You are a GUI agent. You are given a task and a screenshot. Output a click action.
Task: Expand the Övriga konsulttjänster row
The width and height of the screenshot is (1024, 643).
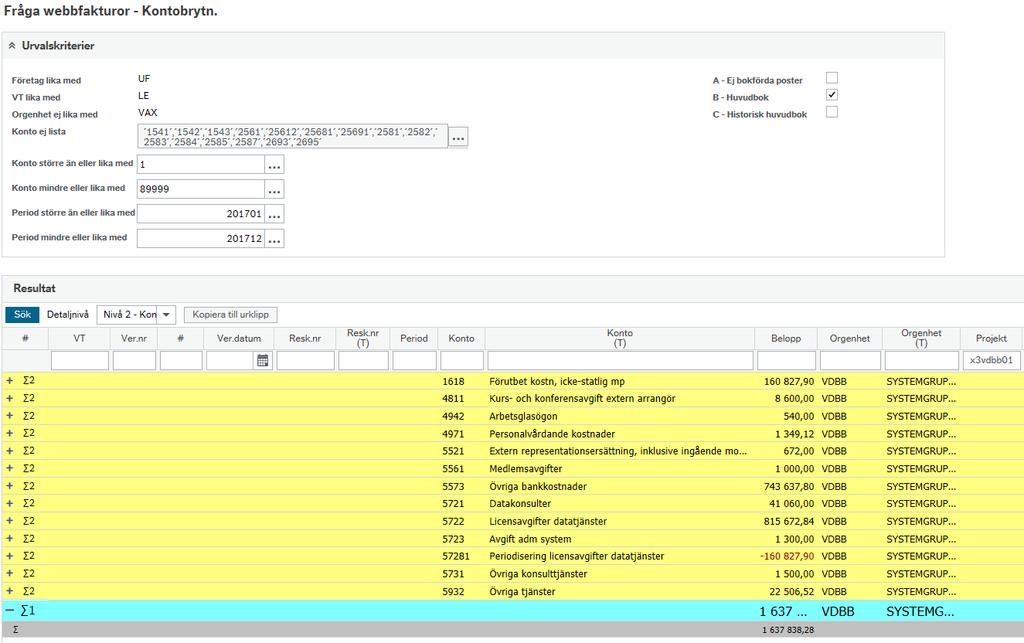click(x=10, y=574)
